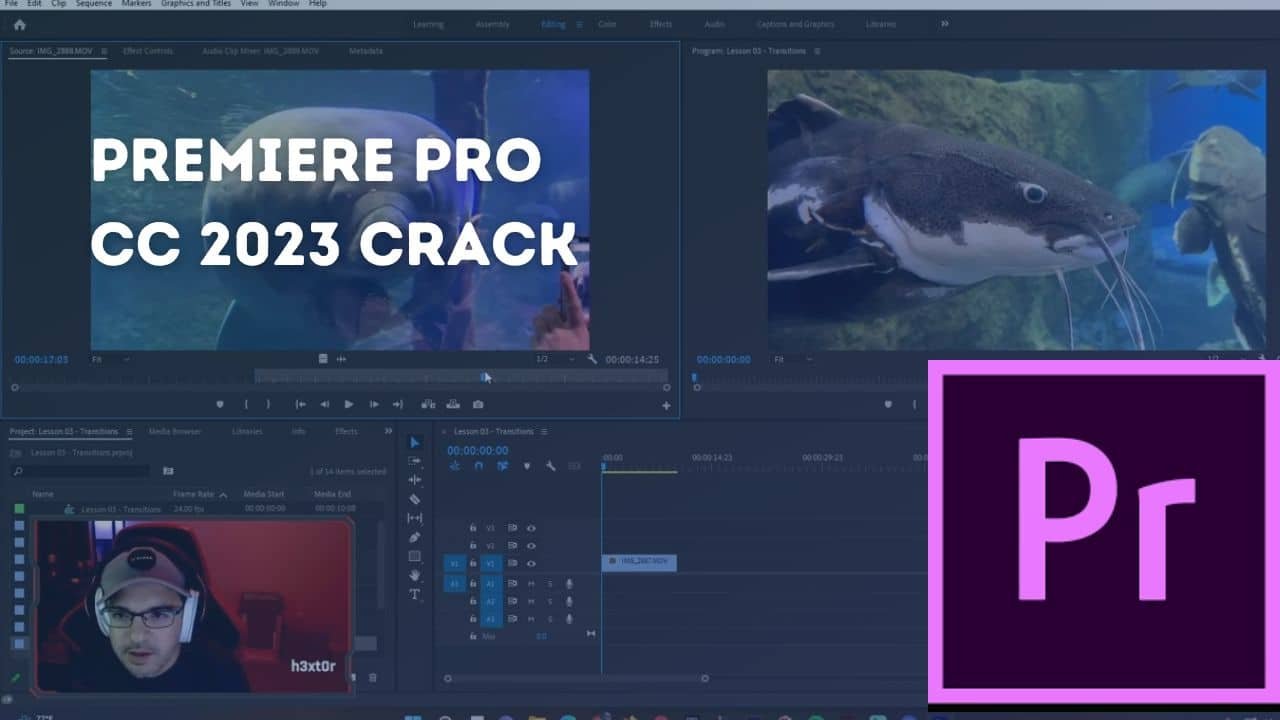Open the Markers menu
Viewport: 1280px width, 720px height.
pyautogui.click(x=136, y=4)
